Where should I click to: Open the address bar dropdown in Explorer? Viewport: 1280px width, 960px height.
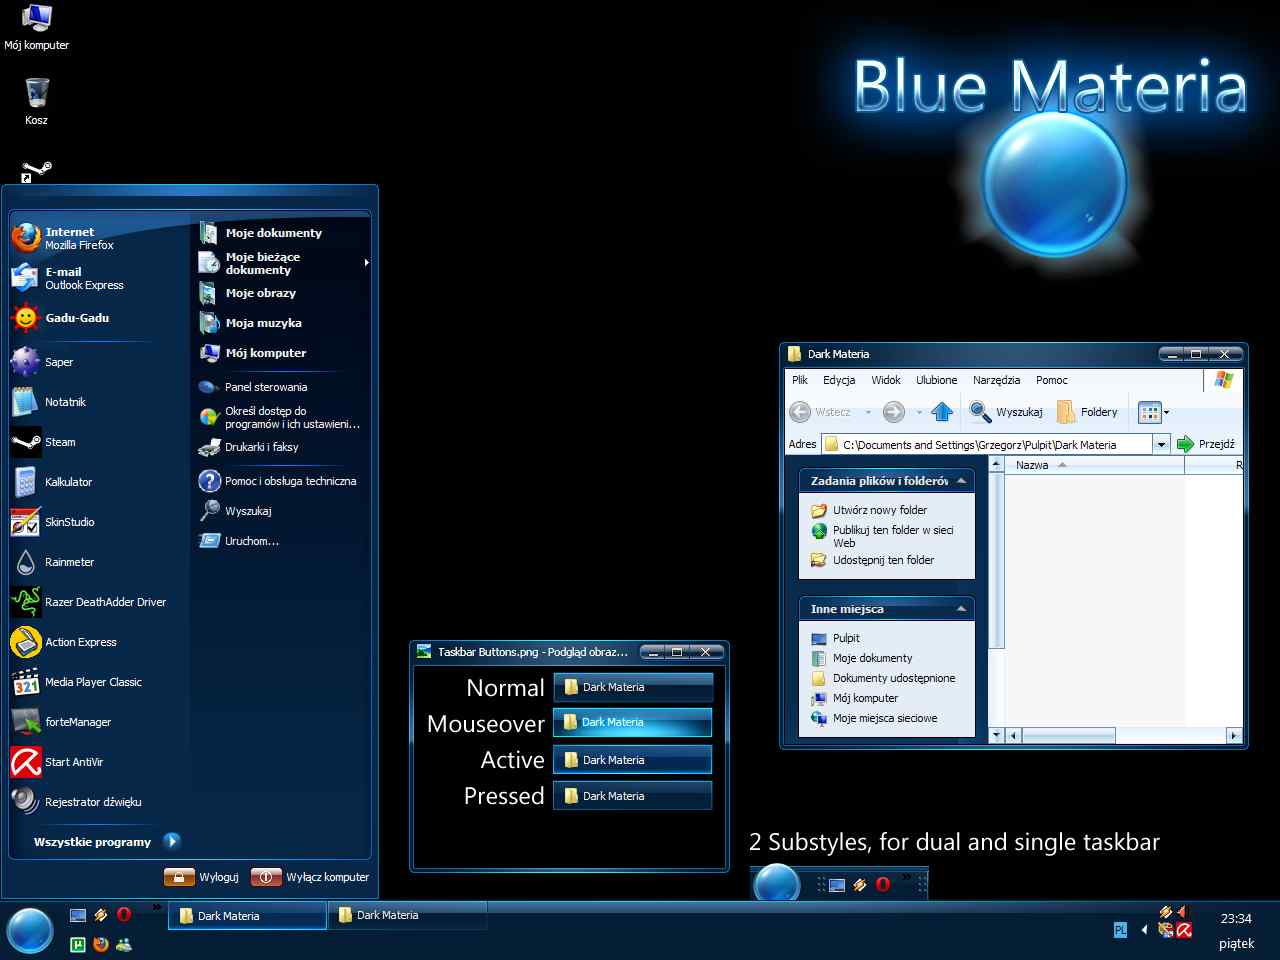(1161, 444)
